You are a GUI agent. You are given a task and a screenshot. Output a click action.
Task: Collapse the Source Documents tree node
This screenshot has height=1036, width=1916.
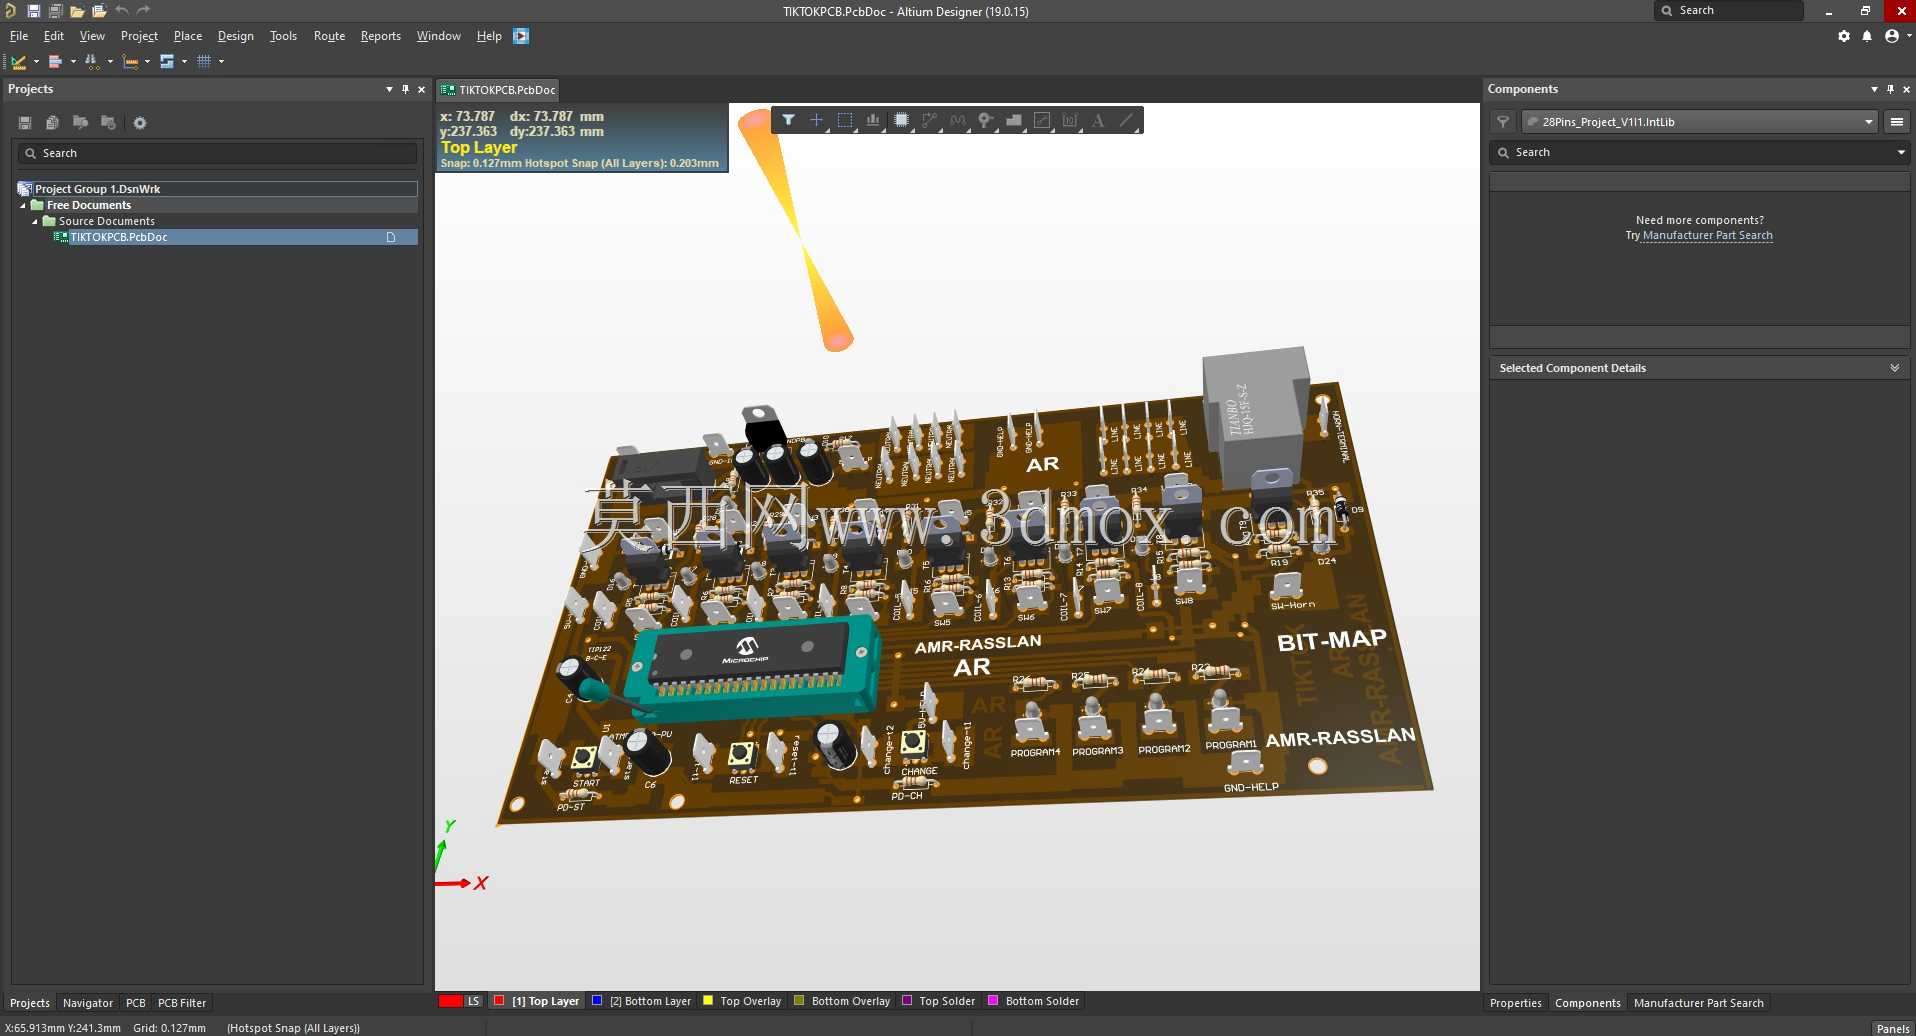tap(35, 221)
